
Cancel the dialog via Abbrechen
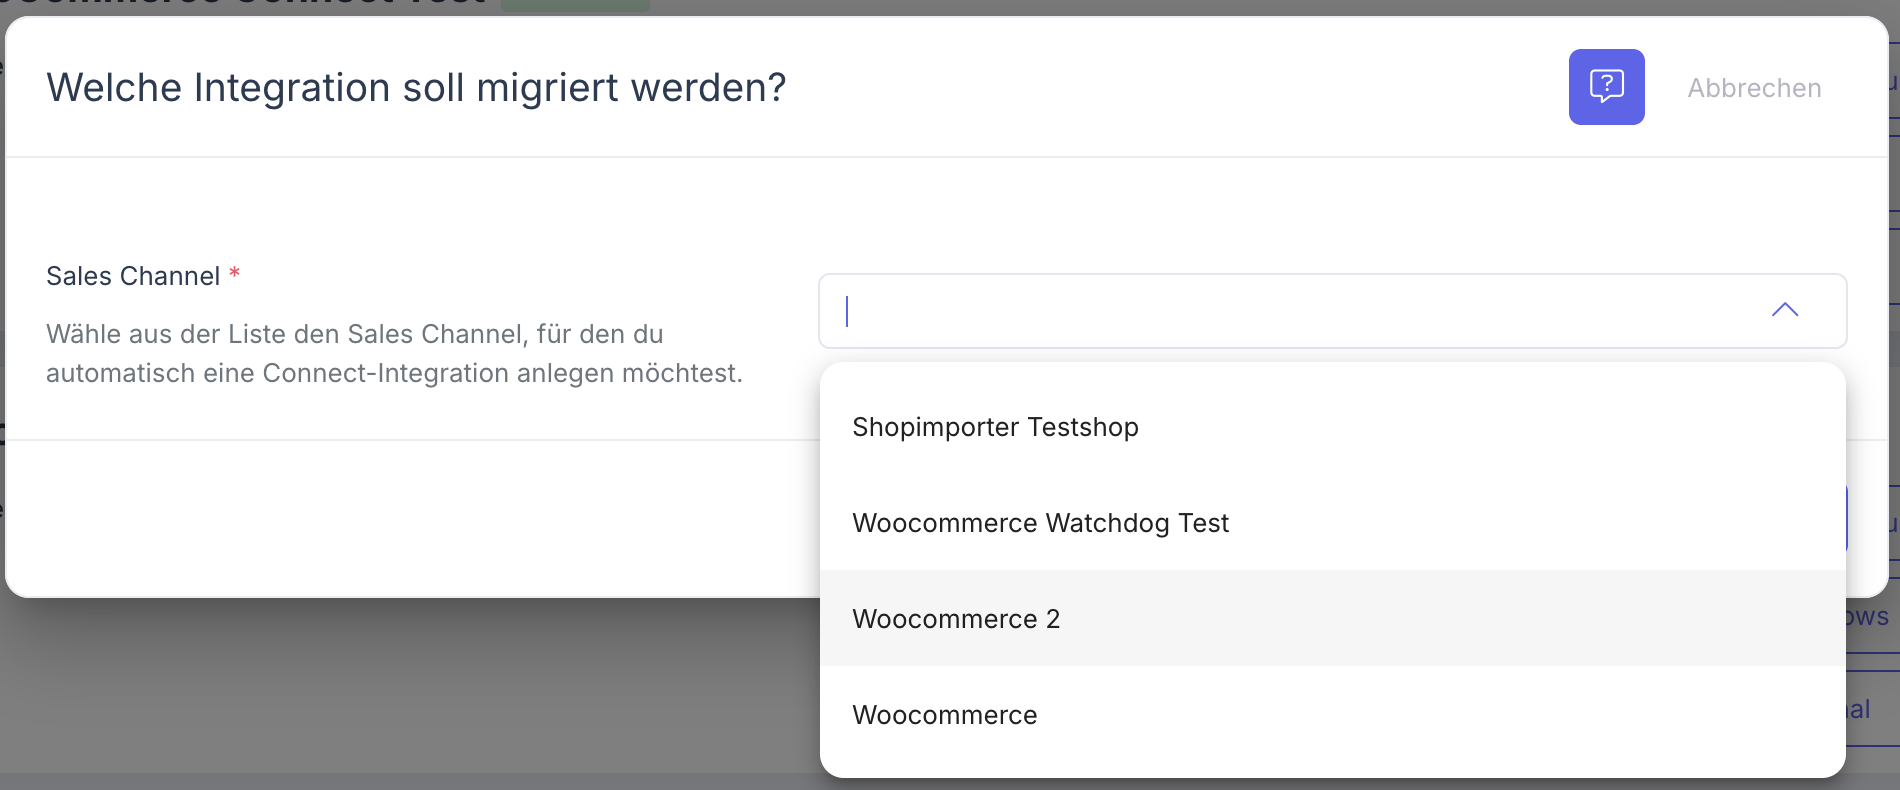click(x=1754, y=88)
